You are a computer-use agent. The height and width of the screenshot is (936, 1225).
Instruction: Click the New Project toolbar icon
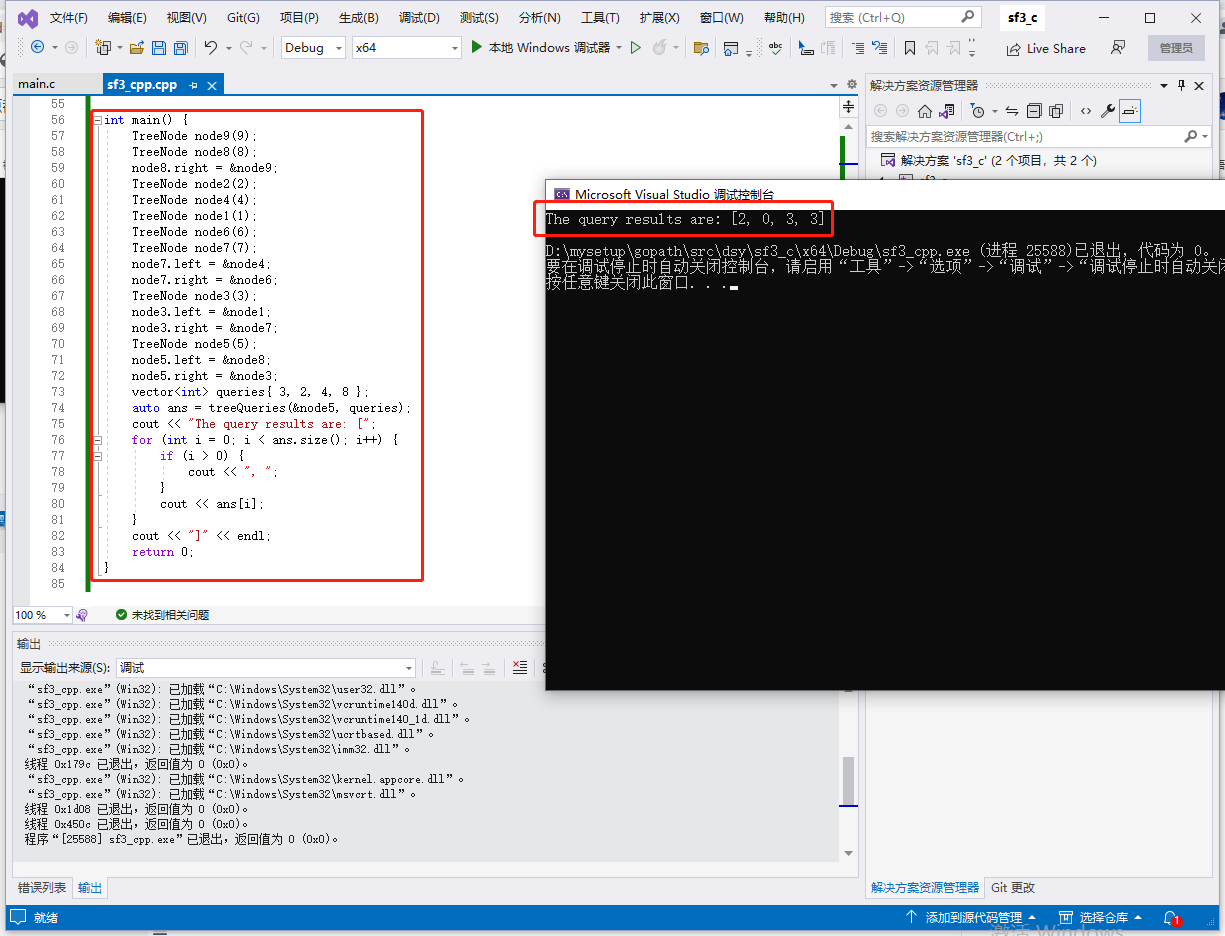(x=102, y=47)
